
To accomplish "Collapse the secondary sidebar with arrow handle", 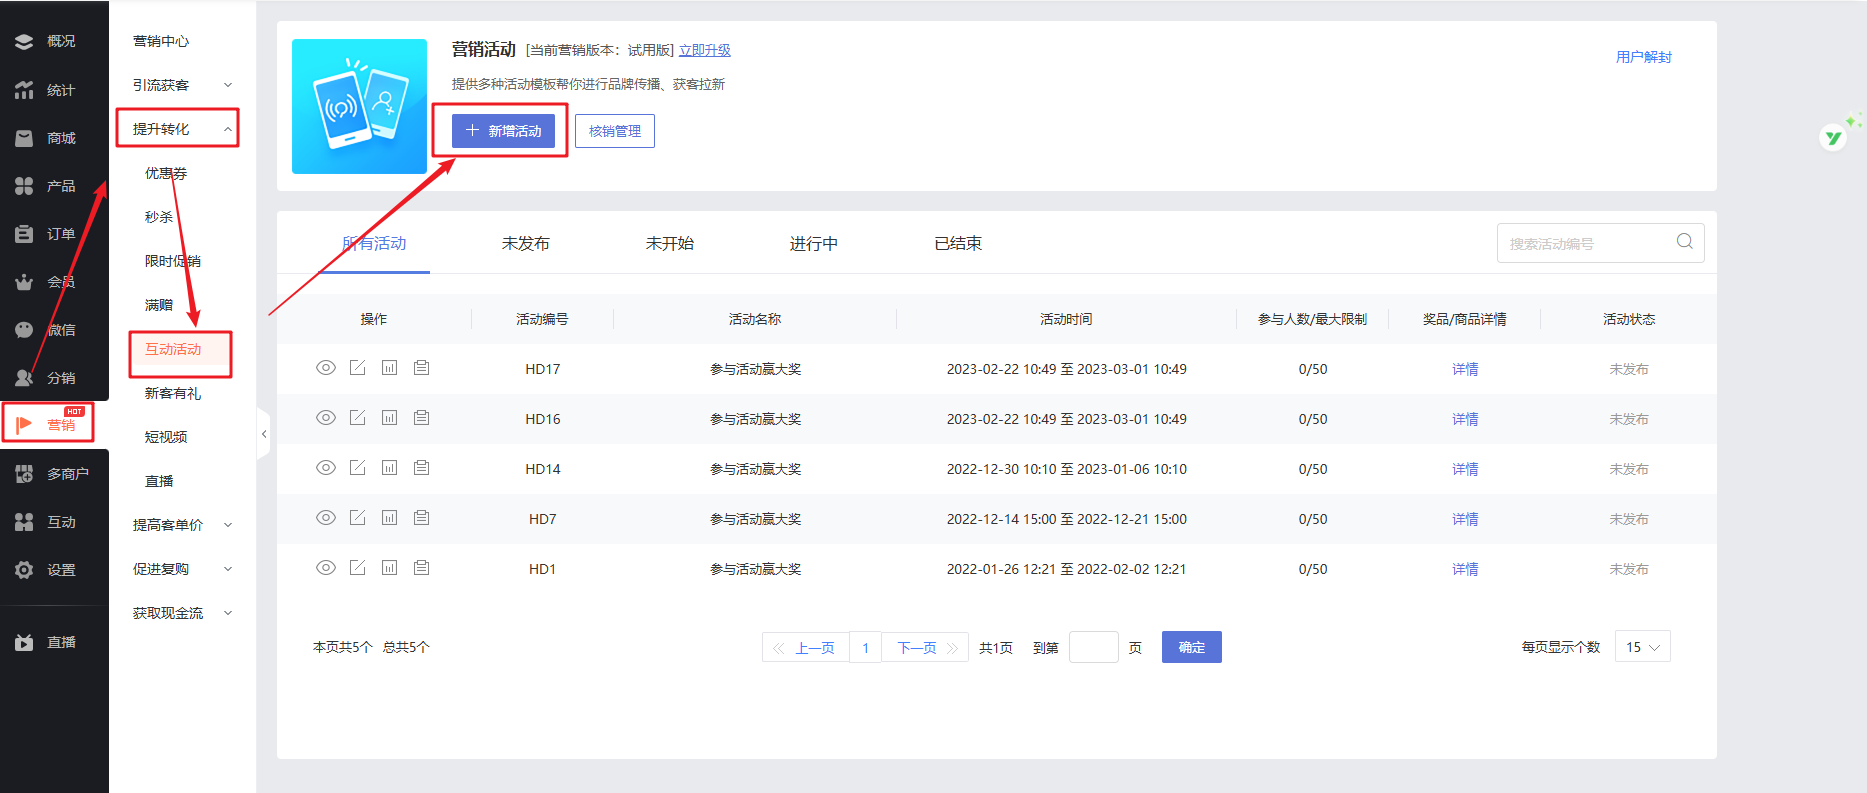I will (x=264, y=434).
